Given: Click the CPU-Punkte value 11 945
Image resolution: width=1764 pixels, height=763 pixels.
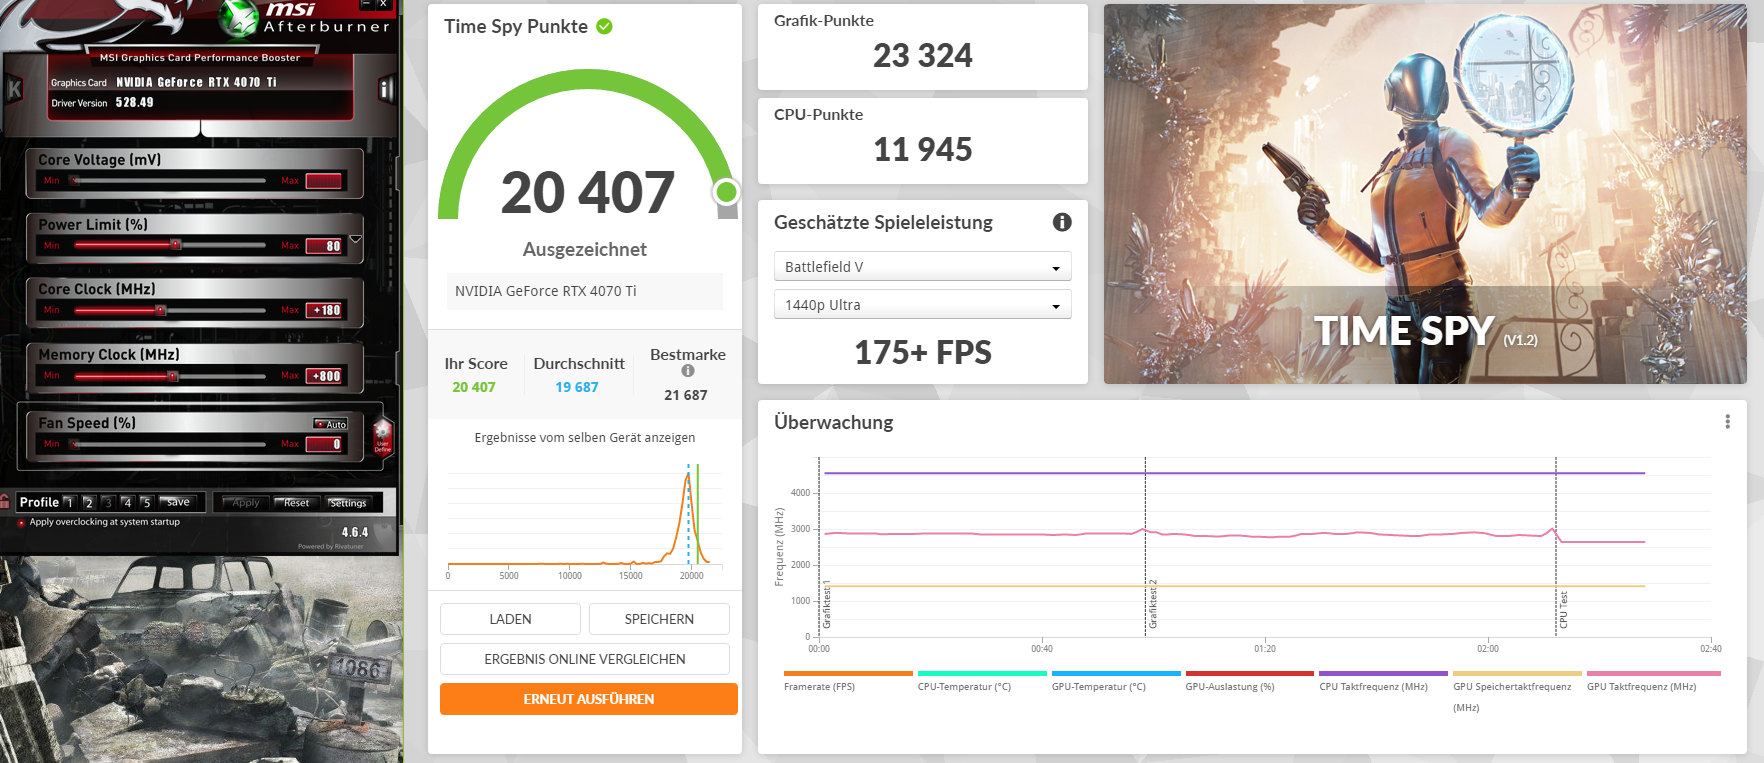Looking at the screenshot, I should [x=922, y=150].
